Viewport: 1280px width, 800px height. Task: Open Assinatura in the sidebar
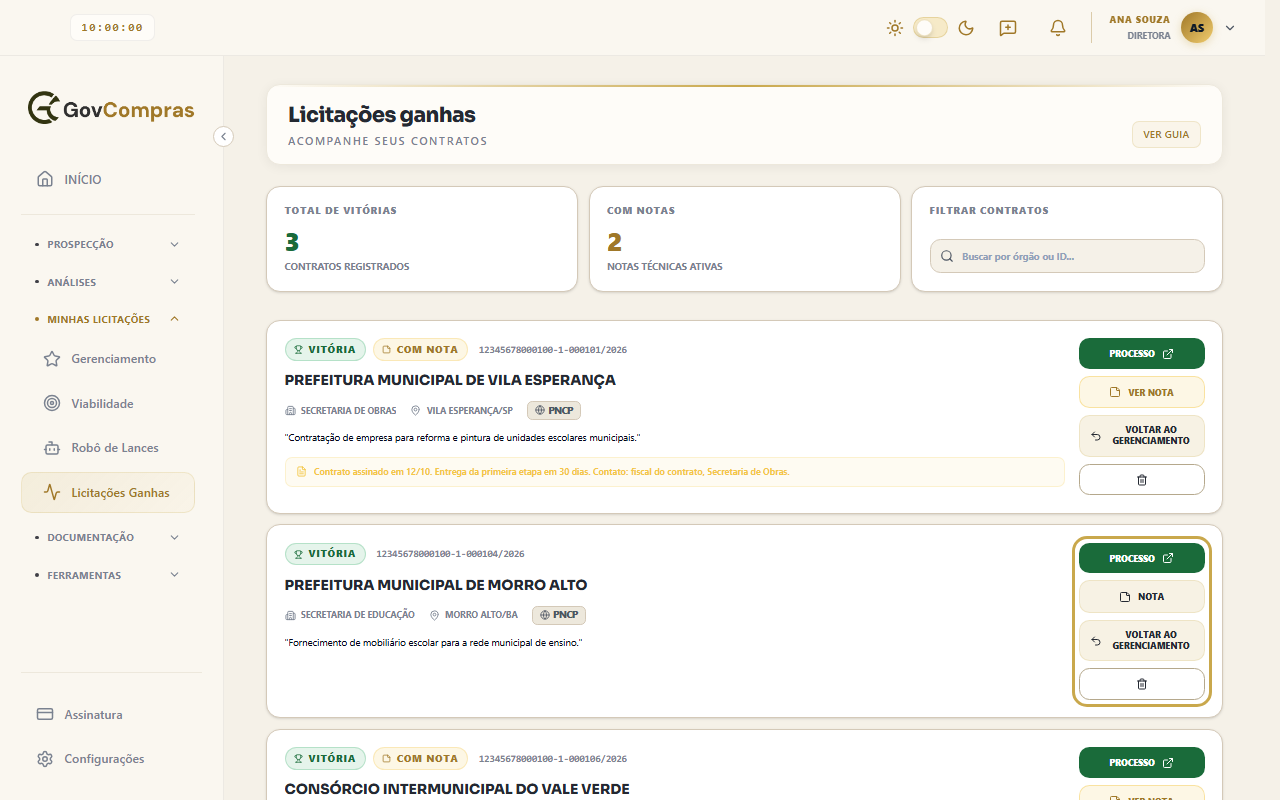tap(108, 715)
